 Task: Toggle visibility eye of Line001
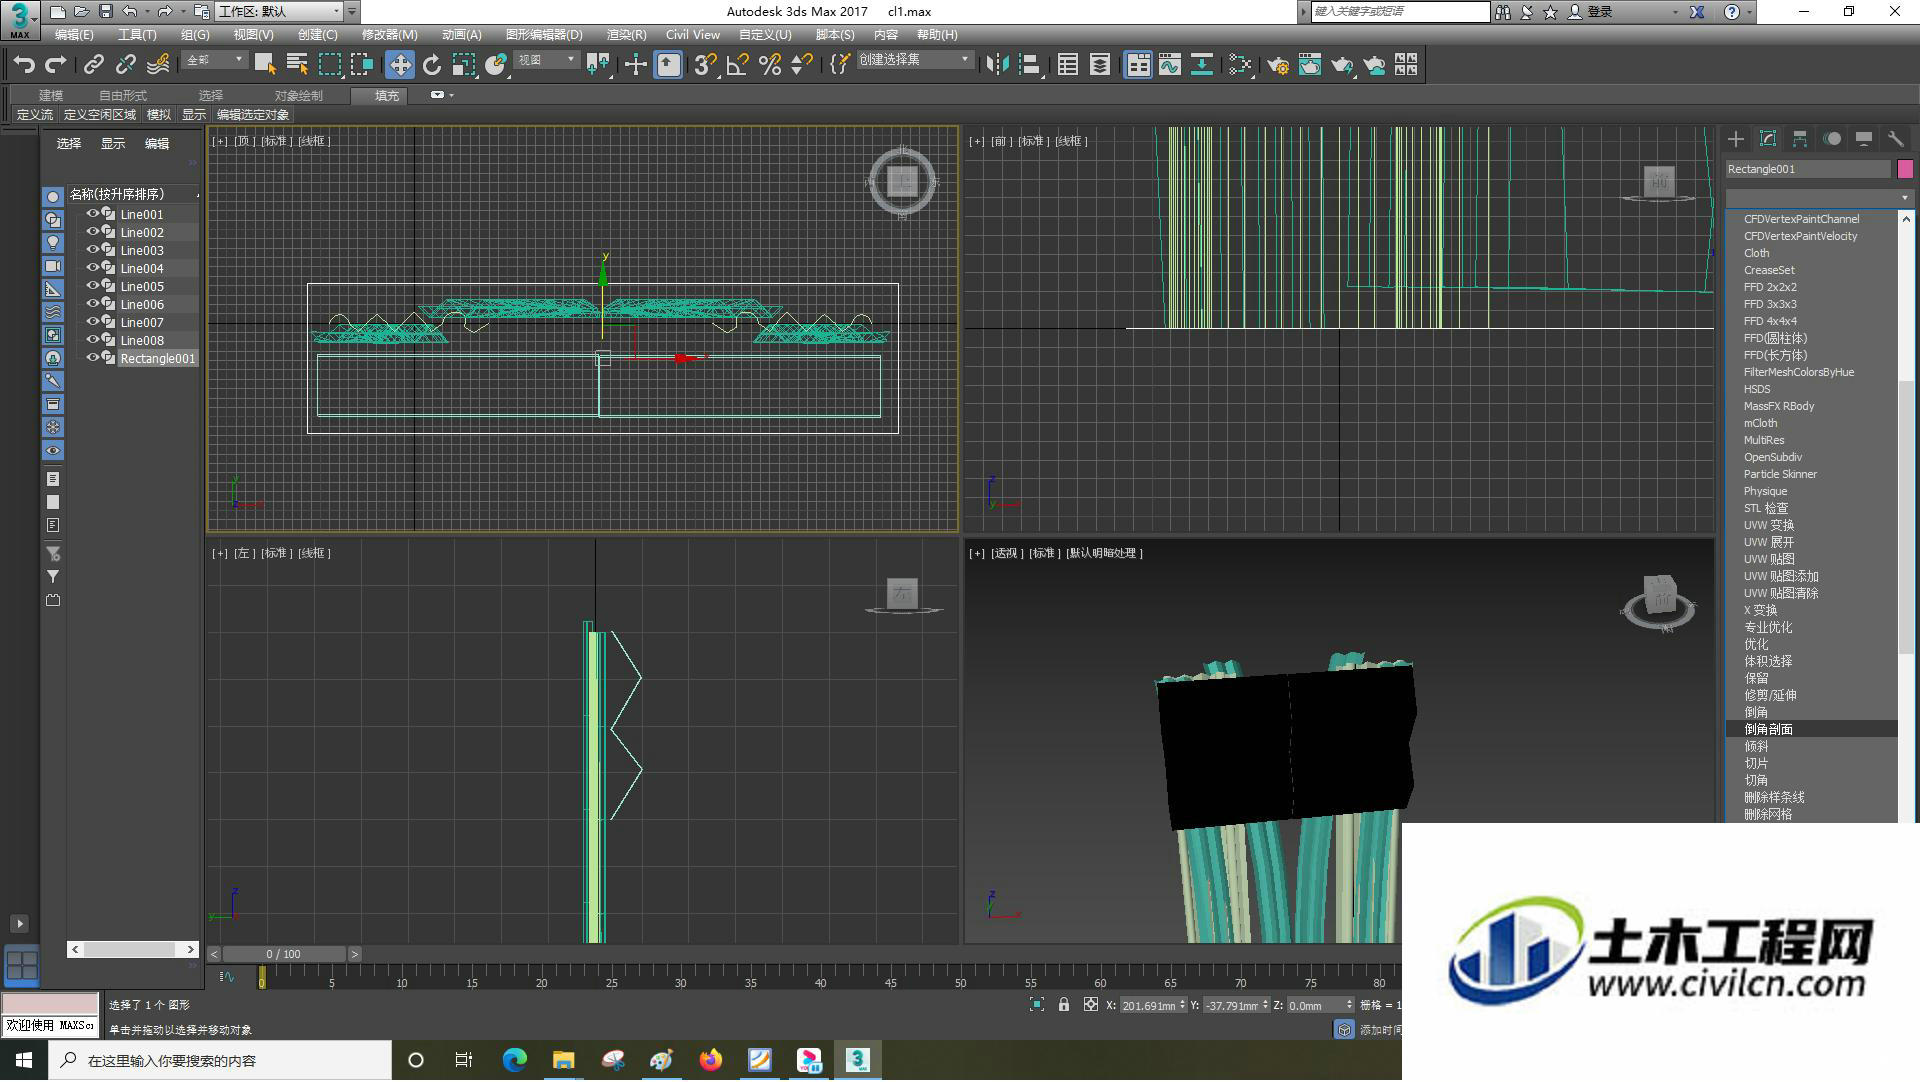[93, 214]
